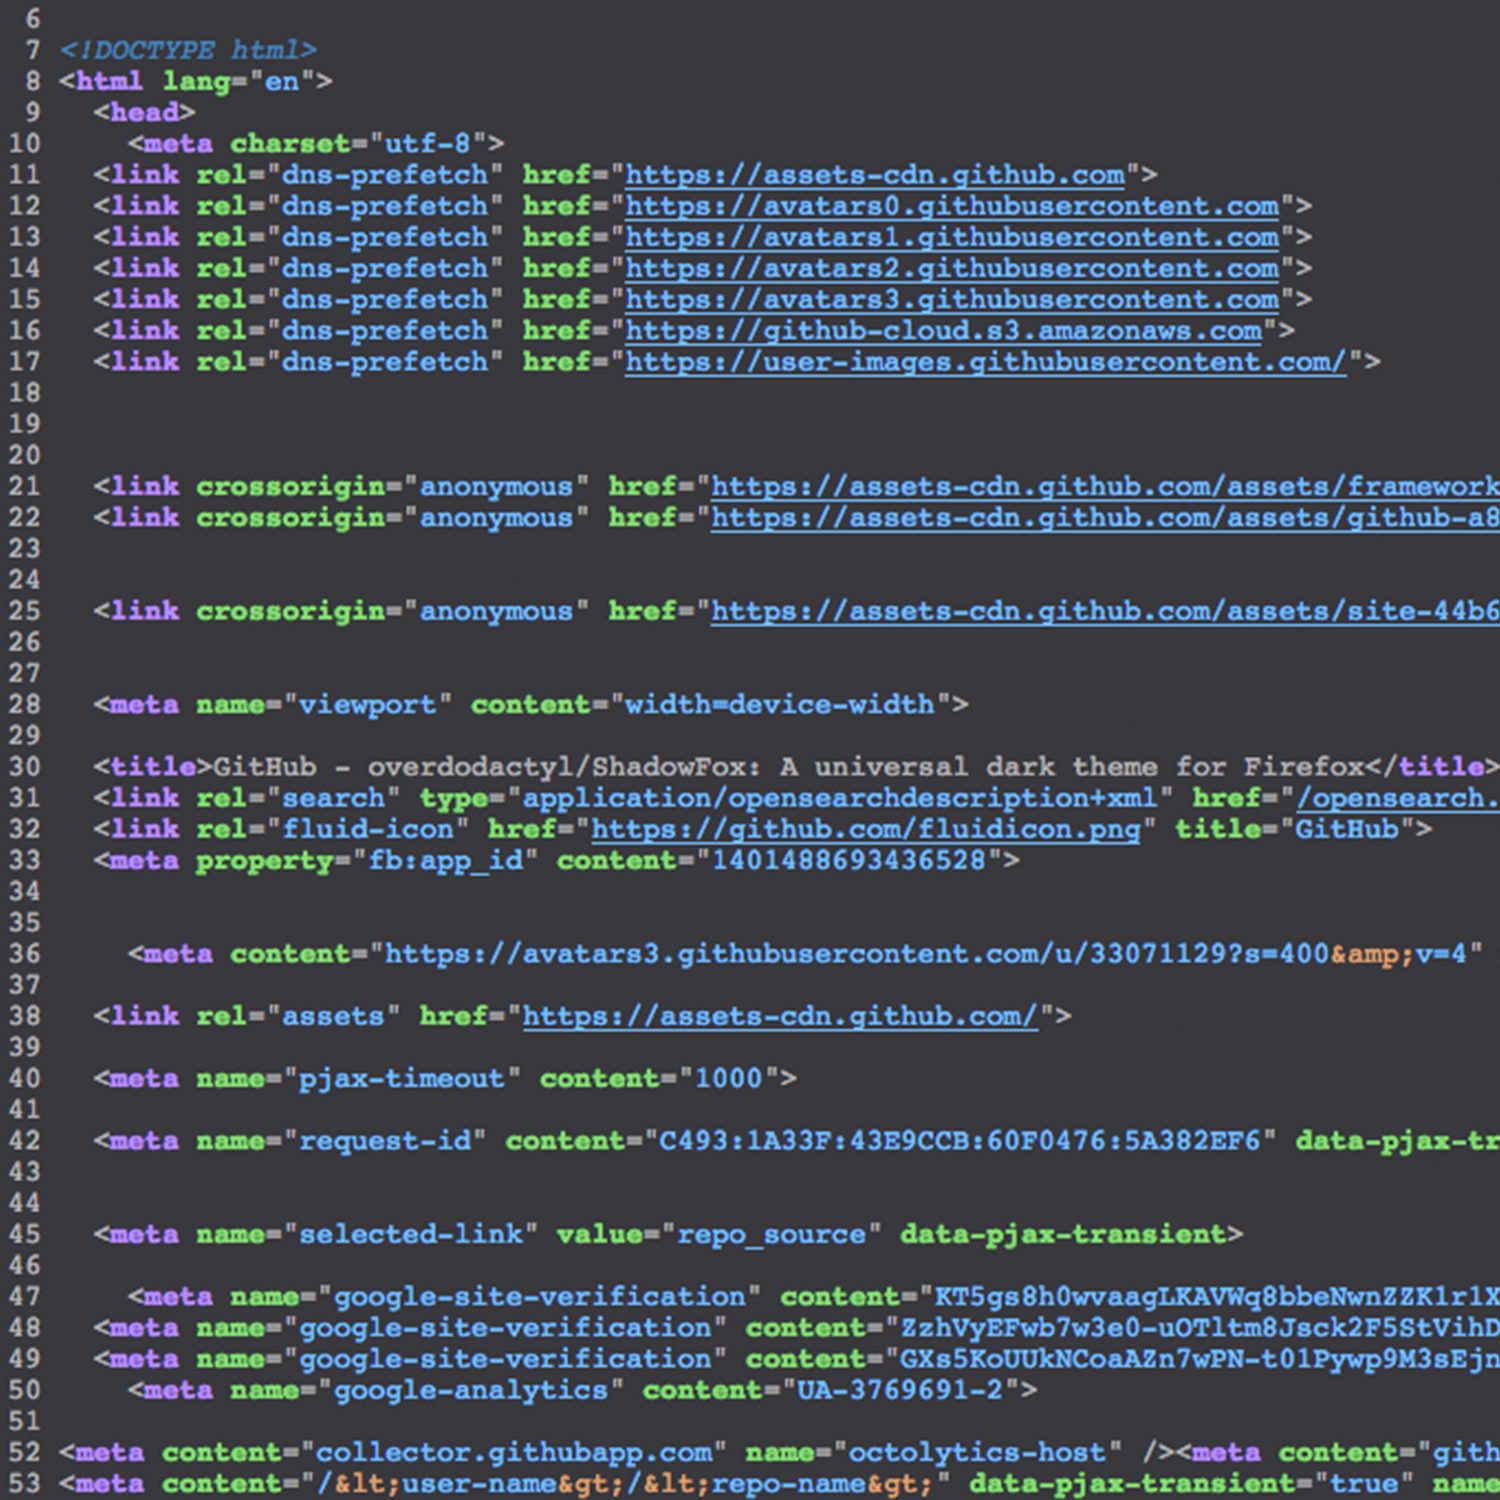Click the data-pjax-transient attribute on line 45

tap(1063, 1234)
